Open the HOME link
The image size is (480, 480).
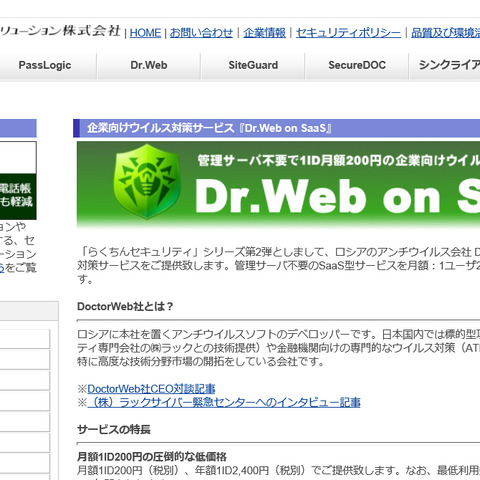click(145, 33)
